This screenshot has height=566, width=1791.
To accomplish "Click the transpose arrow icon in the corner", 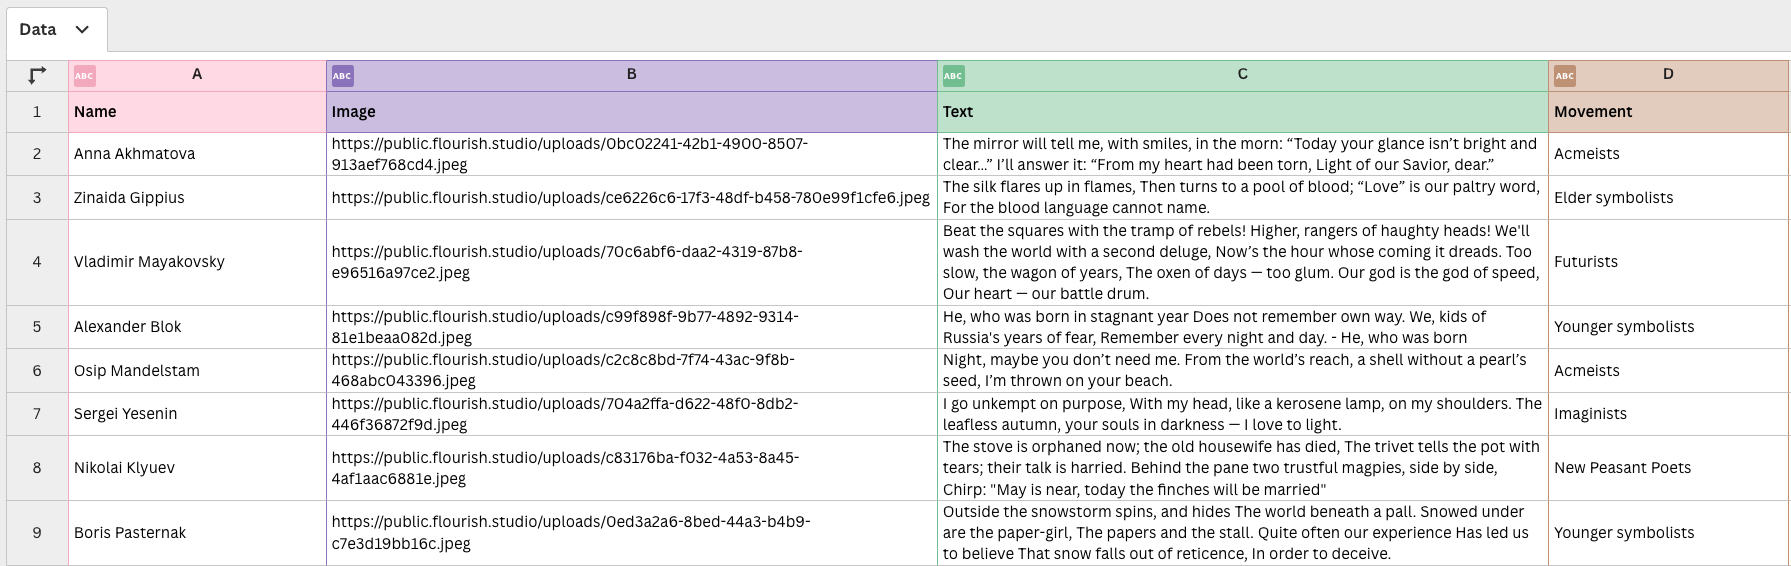I will pyautogui.click(x=37, y=75).
